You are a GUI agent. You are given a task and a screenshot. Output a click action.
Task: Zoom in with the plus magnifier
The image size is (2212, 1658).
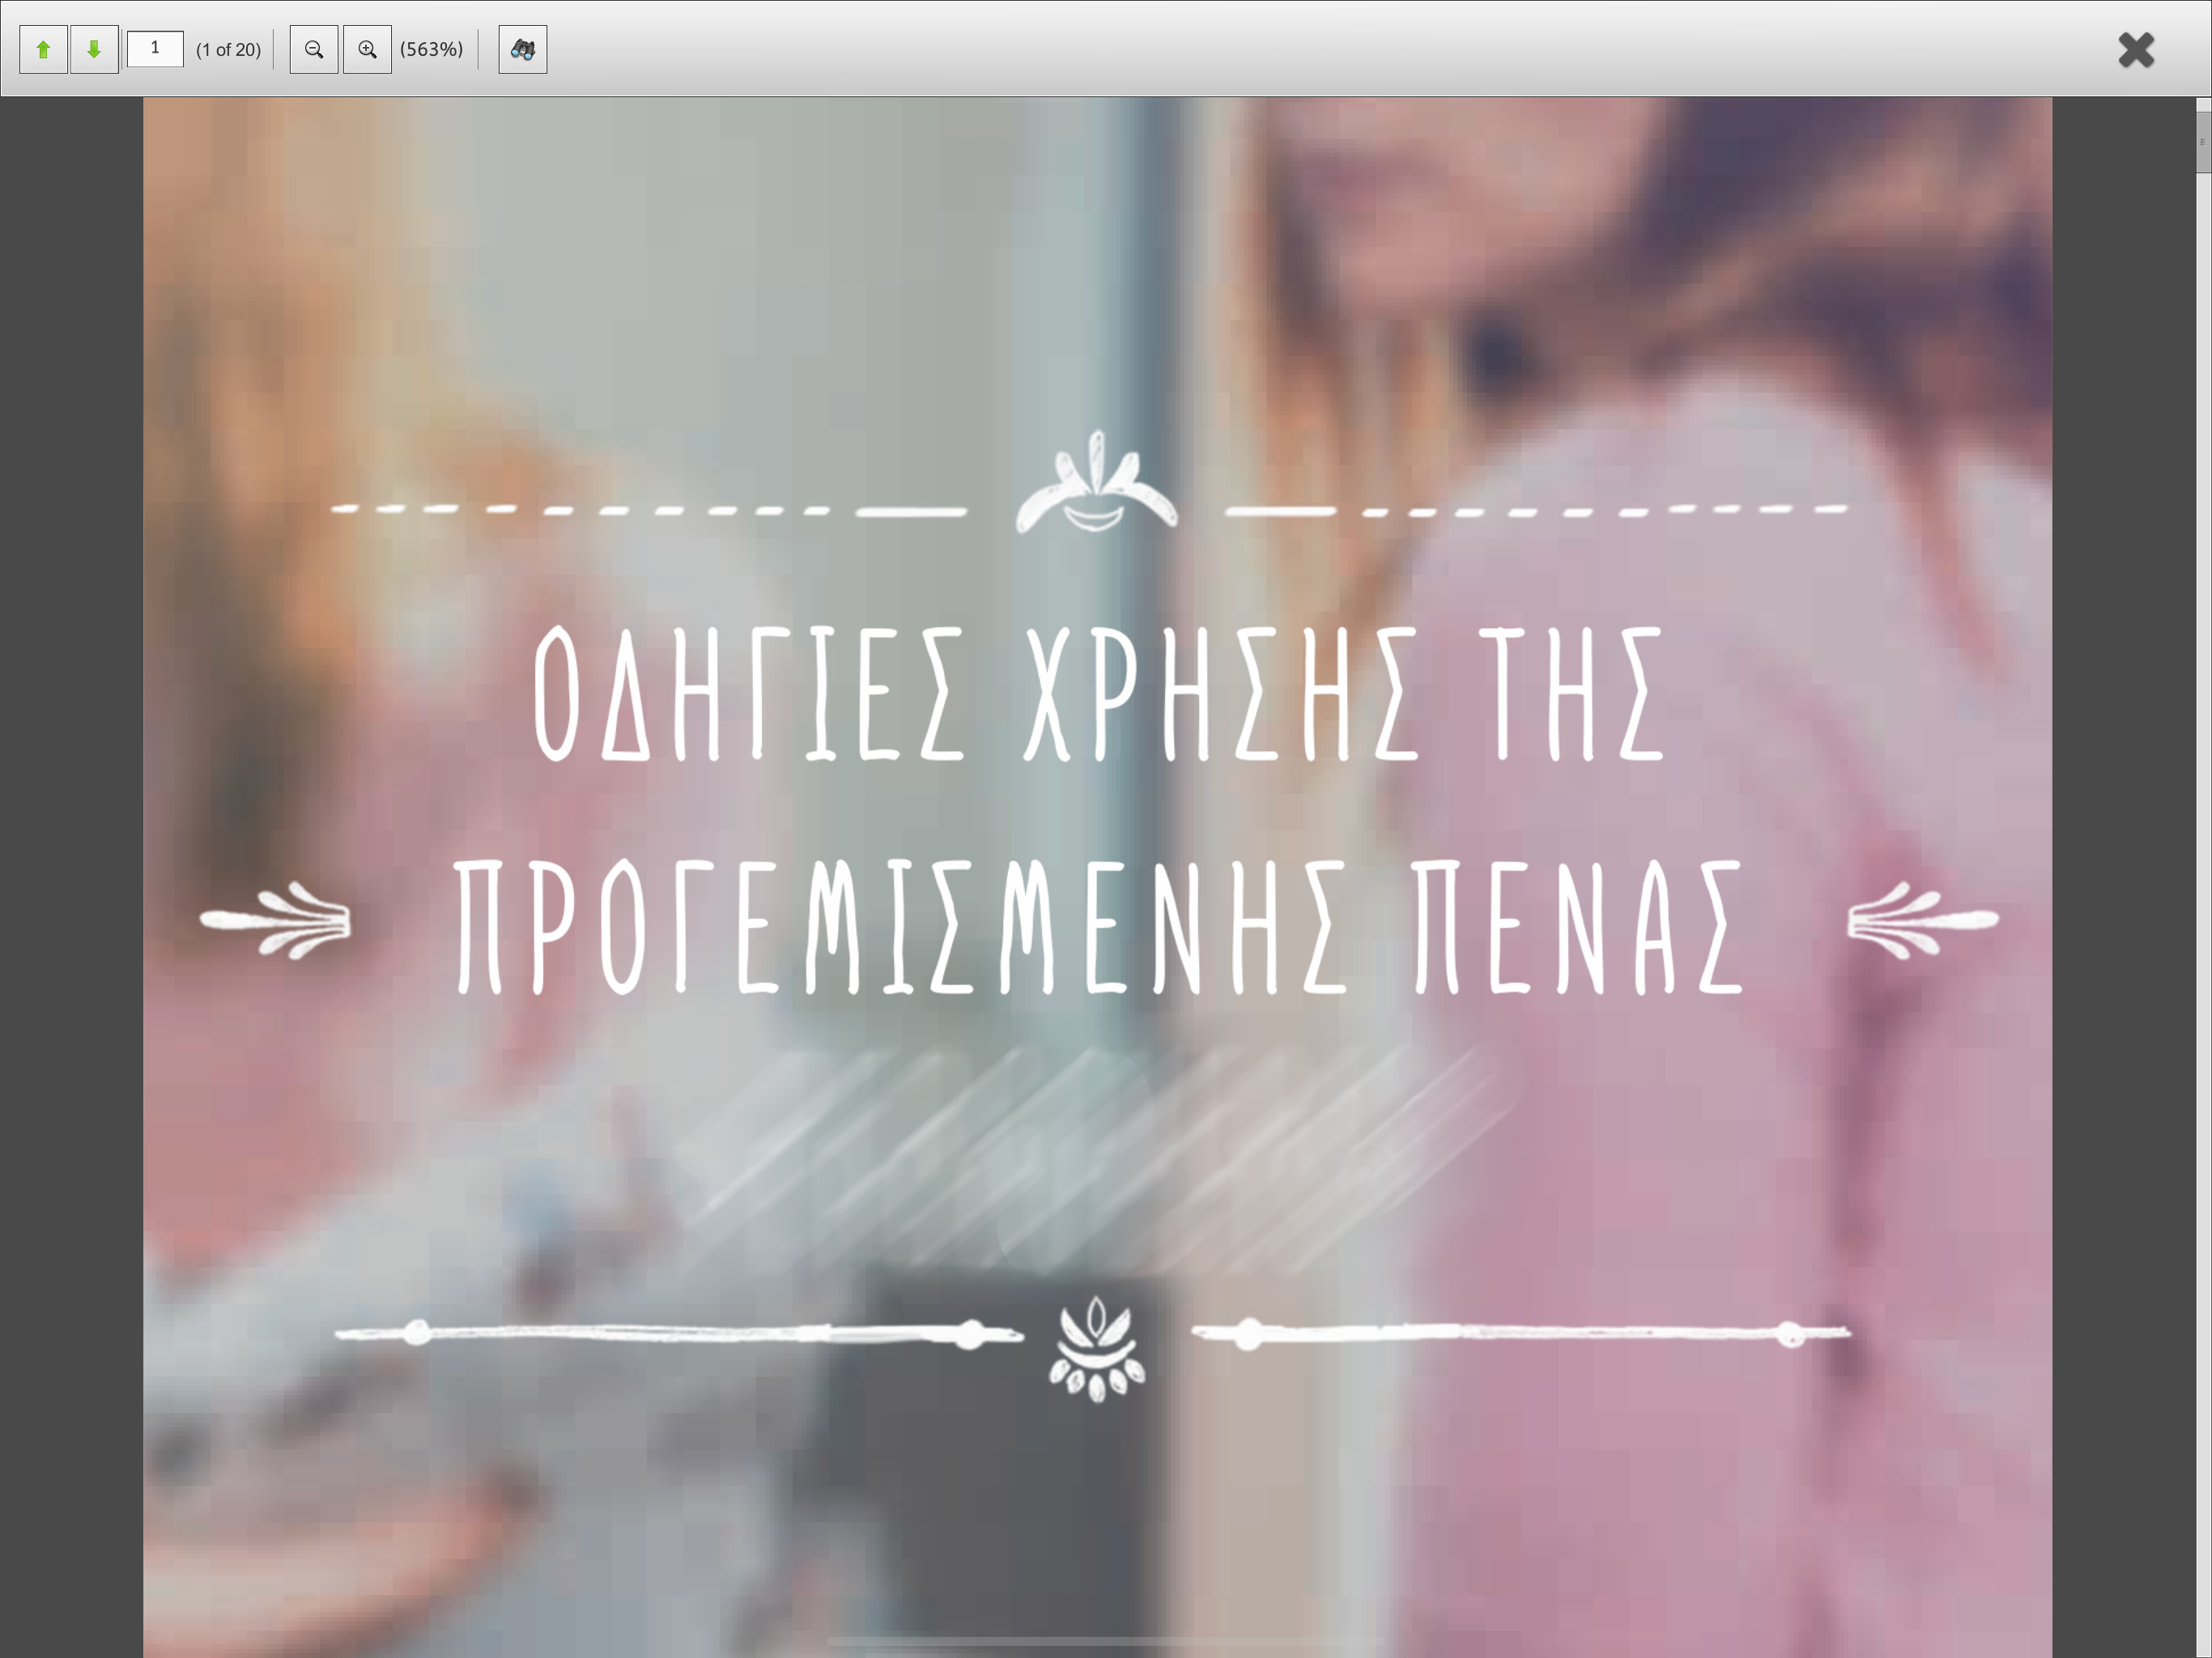tap(367, 49)
